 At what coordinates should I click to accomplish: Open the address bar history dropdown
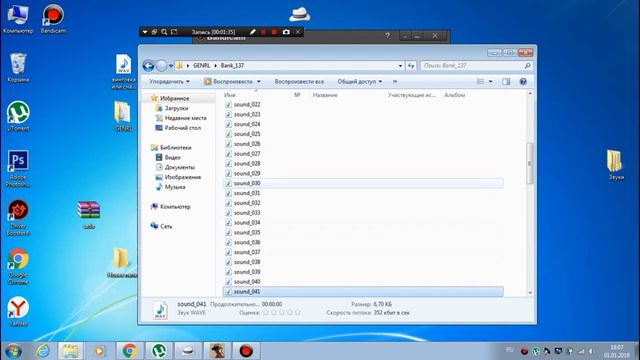[400, 66]
